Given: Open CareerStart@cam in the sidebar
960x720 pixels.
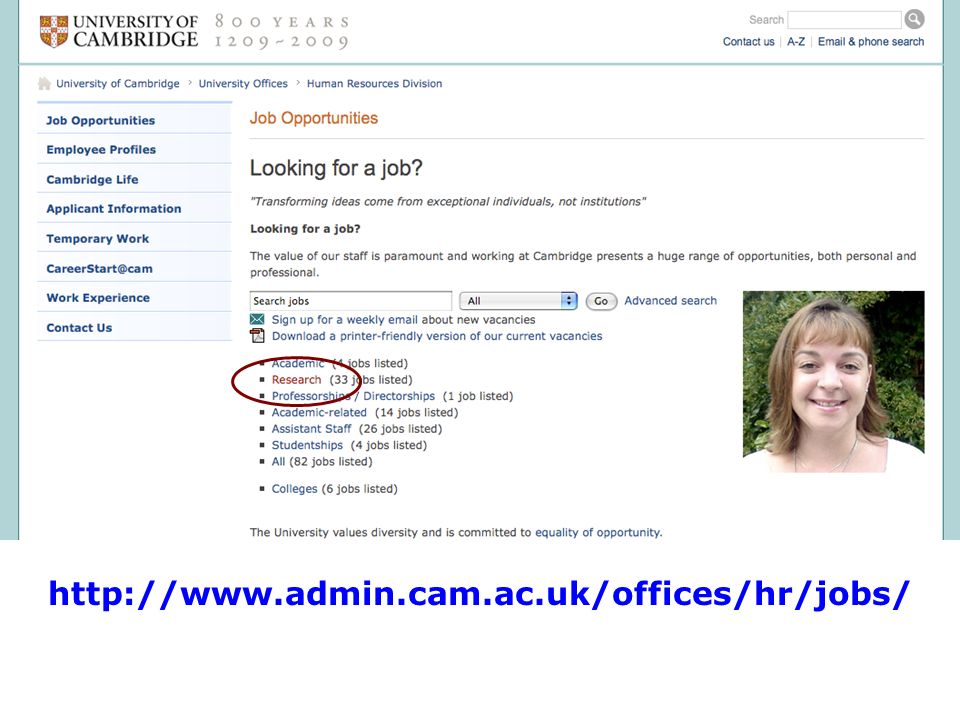Looking at the screenshot, I should 134,268.
